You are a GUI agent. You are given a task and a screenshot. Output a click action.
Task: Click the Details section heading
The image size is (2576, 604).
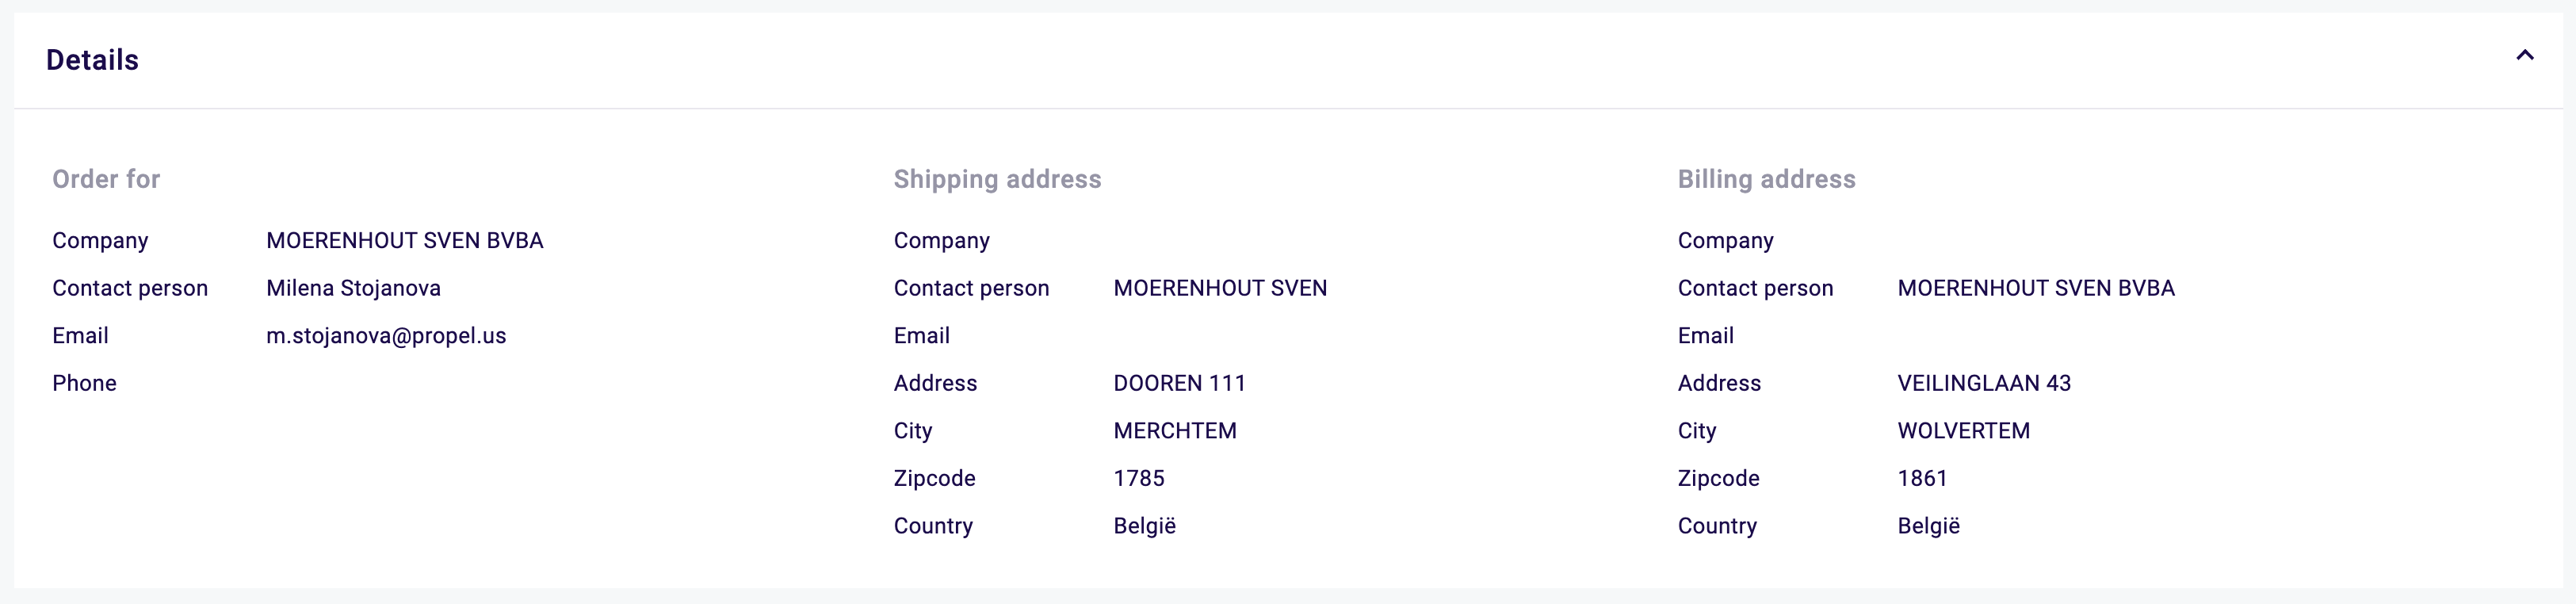(92, 60)
